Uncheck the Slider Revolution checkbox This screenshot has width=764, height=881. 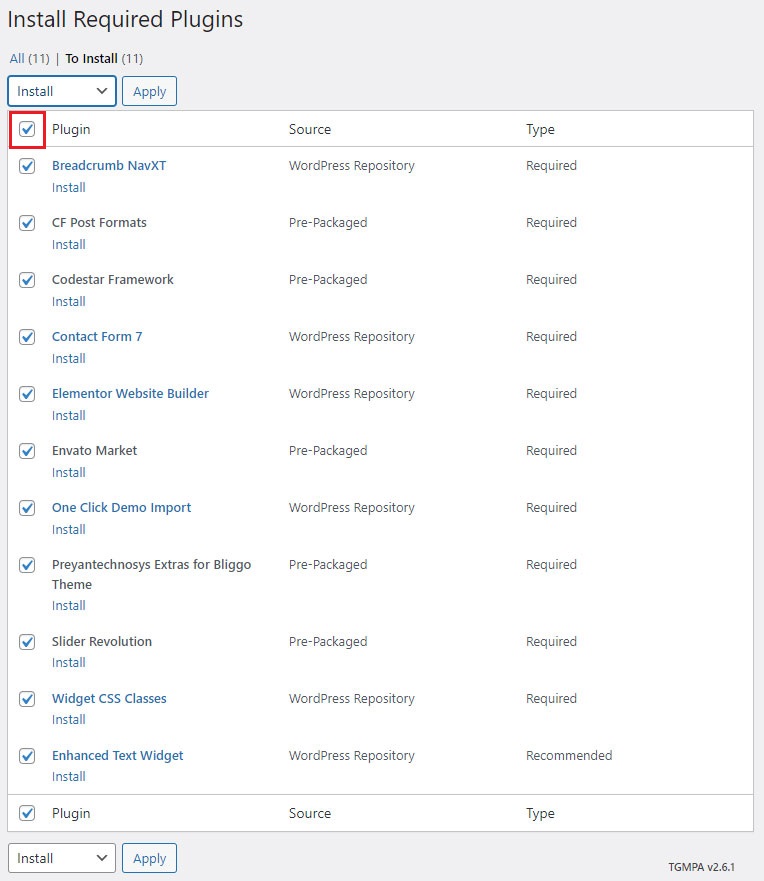click(27, 642)
